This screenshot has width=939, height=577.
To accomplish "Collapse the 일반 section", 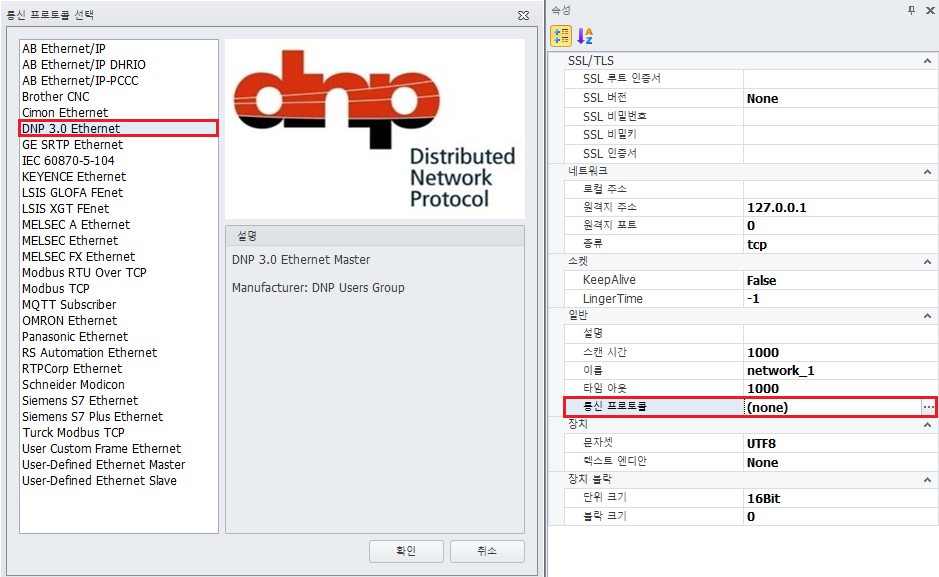I will pos(927,316).
